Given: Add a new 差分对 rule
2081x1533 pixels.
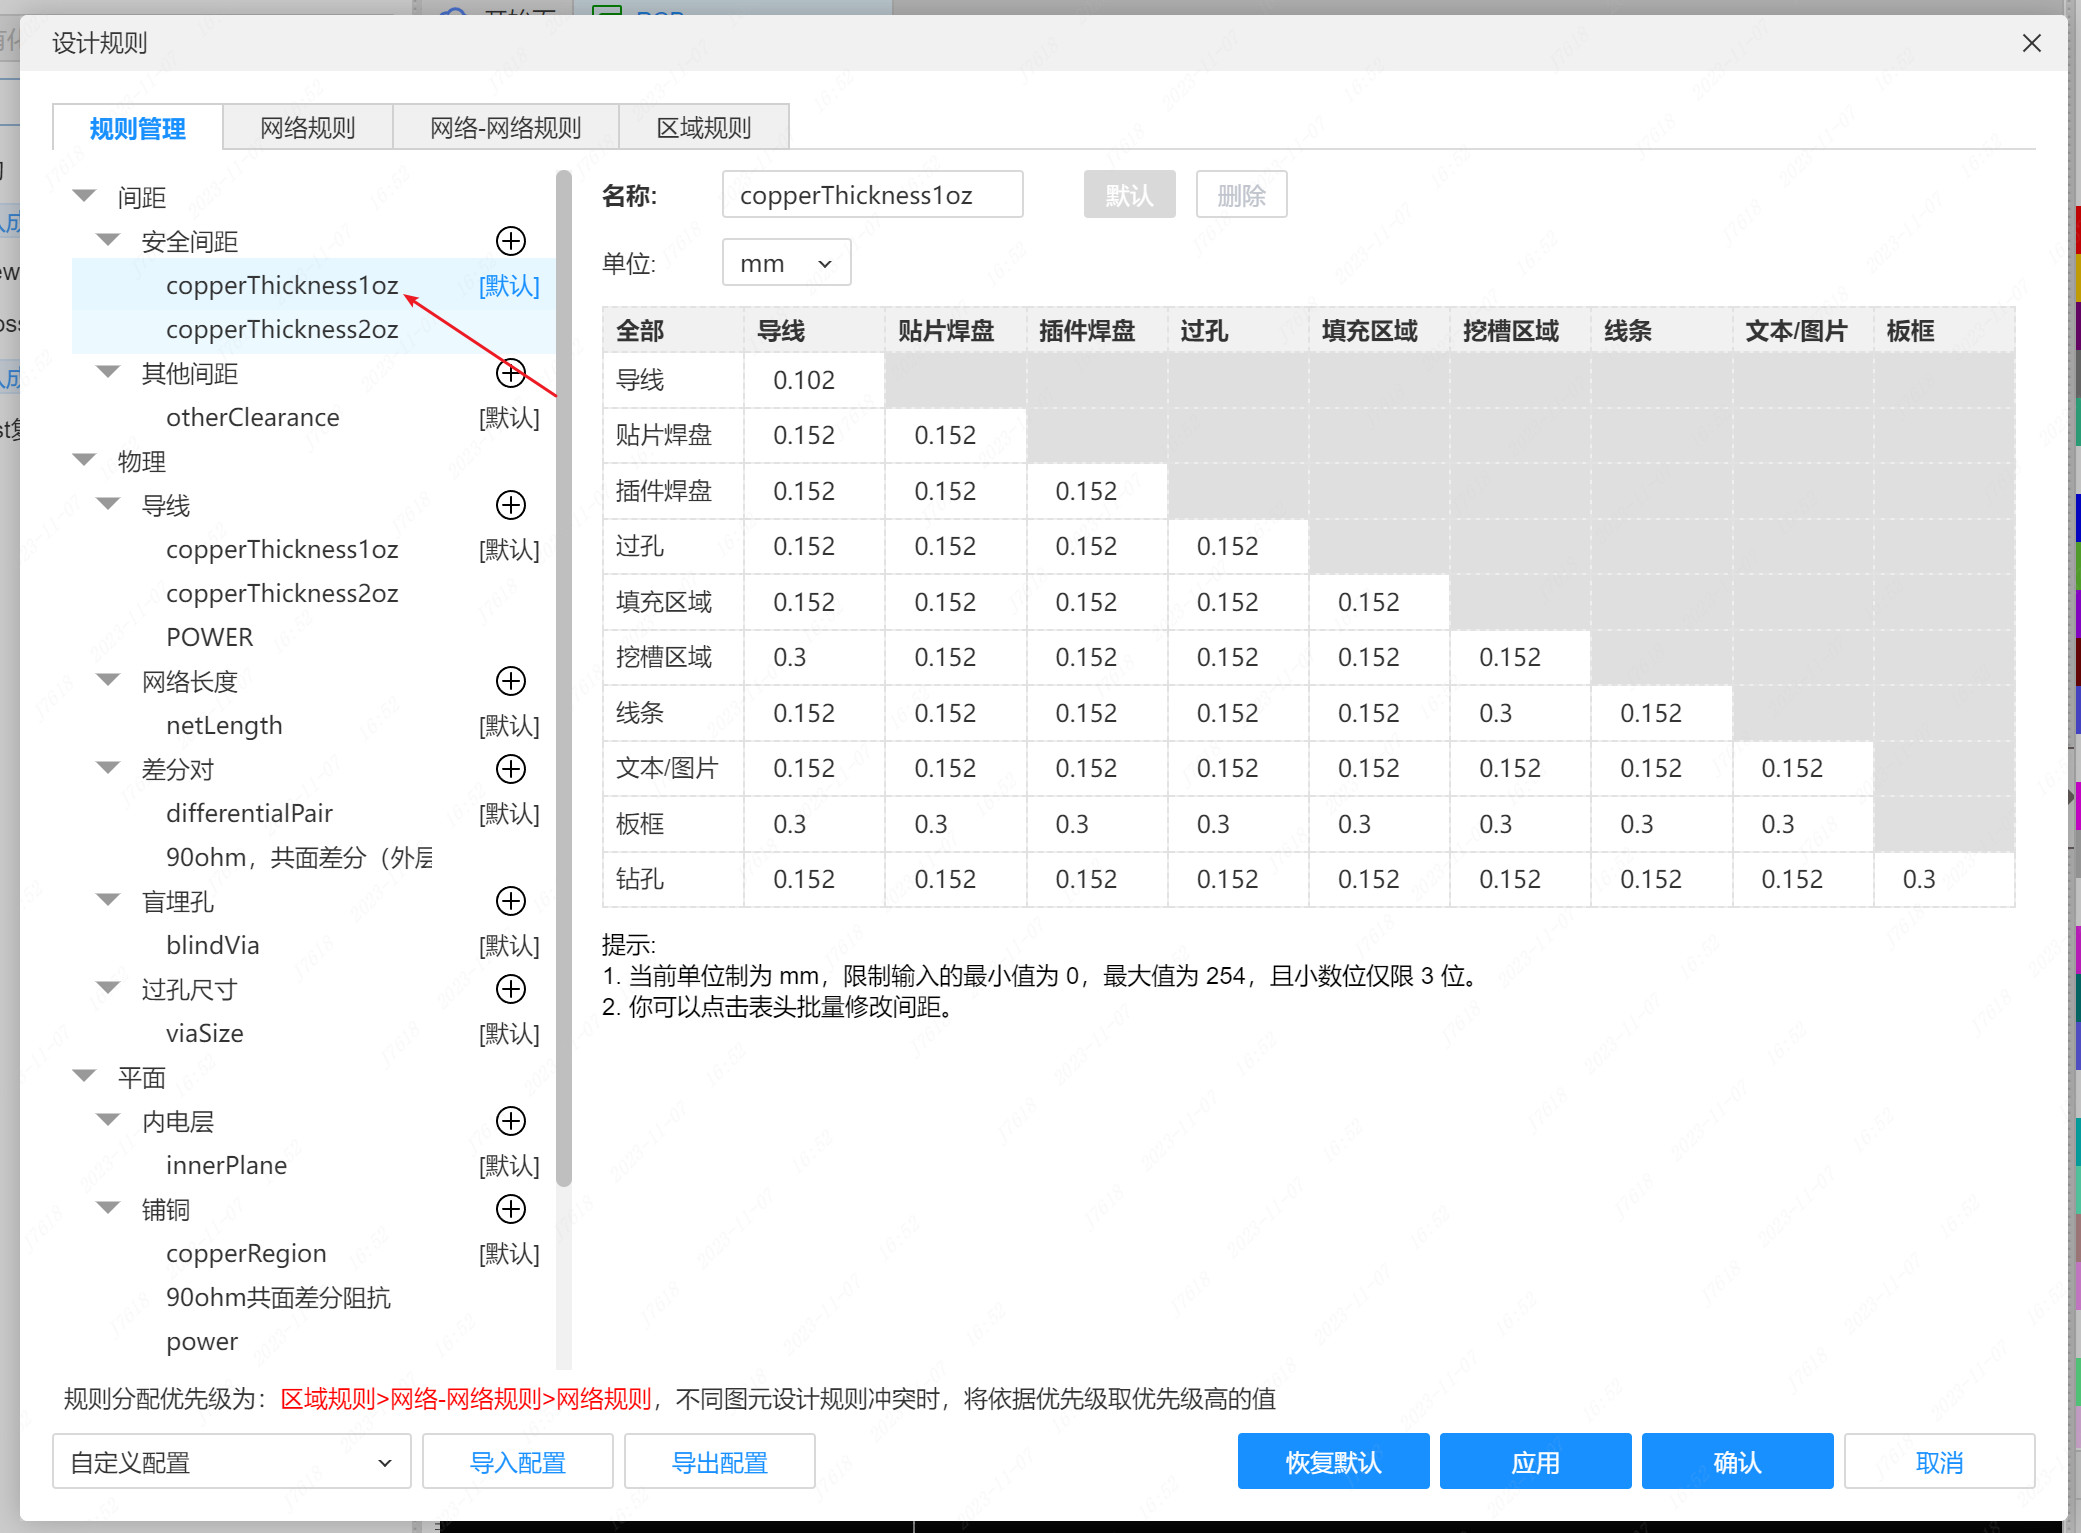Looking at the screenshot, I should (x=511, y=769).
